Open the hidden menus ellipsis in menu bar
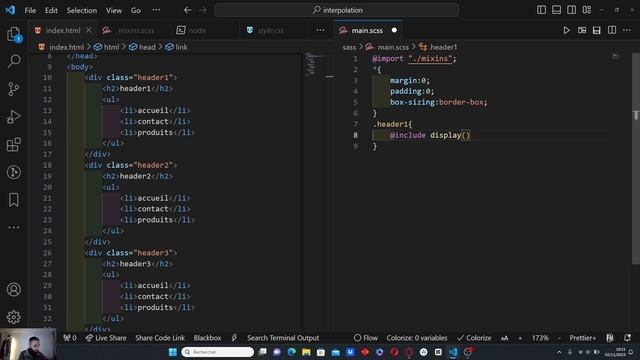The height and width of the screenshot is (360, 640). [x=156, y=10]
